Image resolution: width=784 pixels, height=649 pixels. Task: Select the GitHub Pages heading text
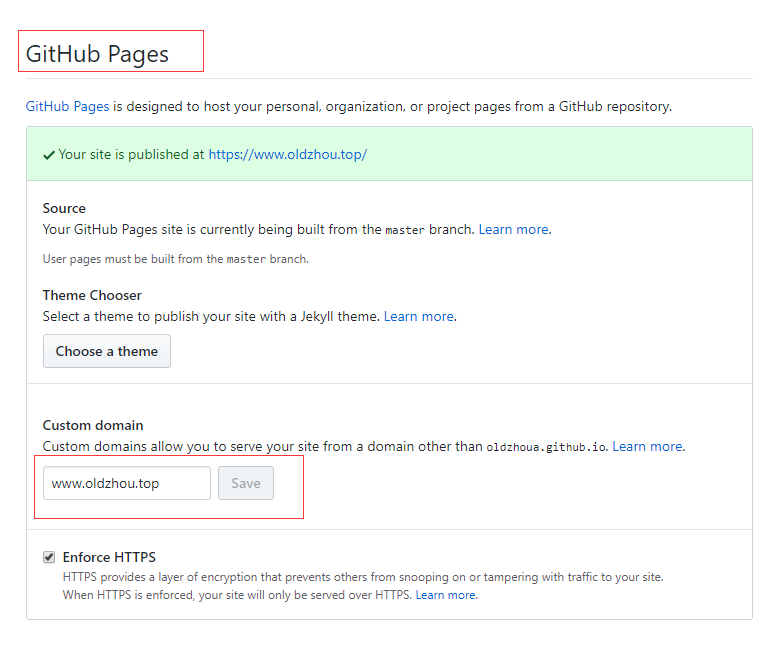(97, 54)
